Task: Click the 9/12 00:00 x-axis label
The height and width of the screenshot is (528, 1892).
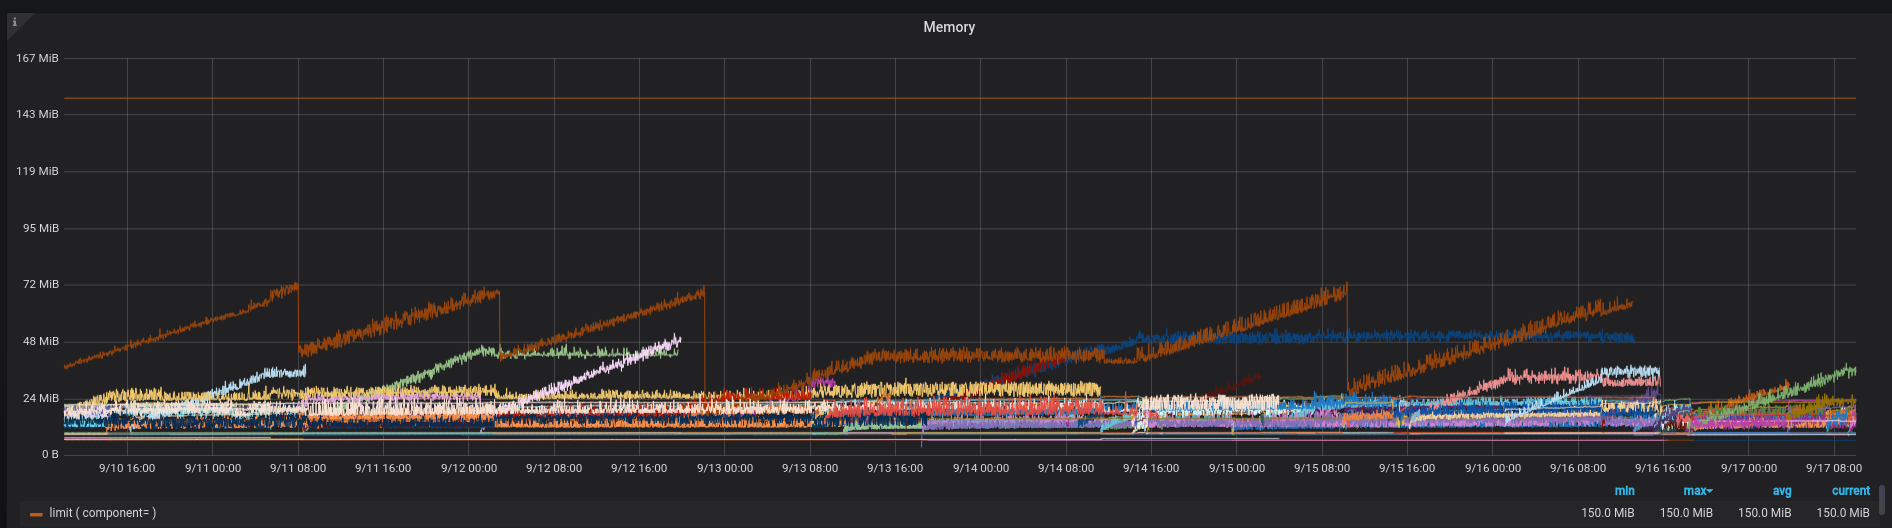Action: tap(469, 468)
